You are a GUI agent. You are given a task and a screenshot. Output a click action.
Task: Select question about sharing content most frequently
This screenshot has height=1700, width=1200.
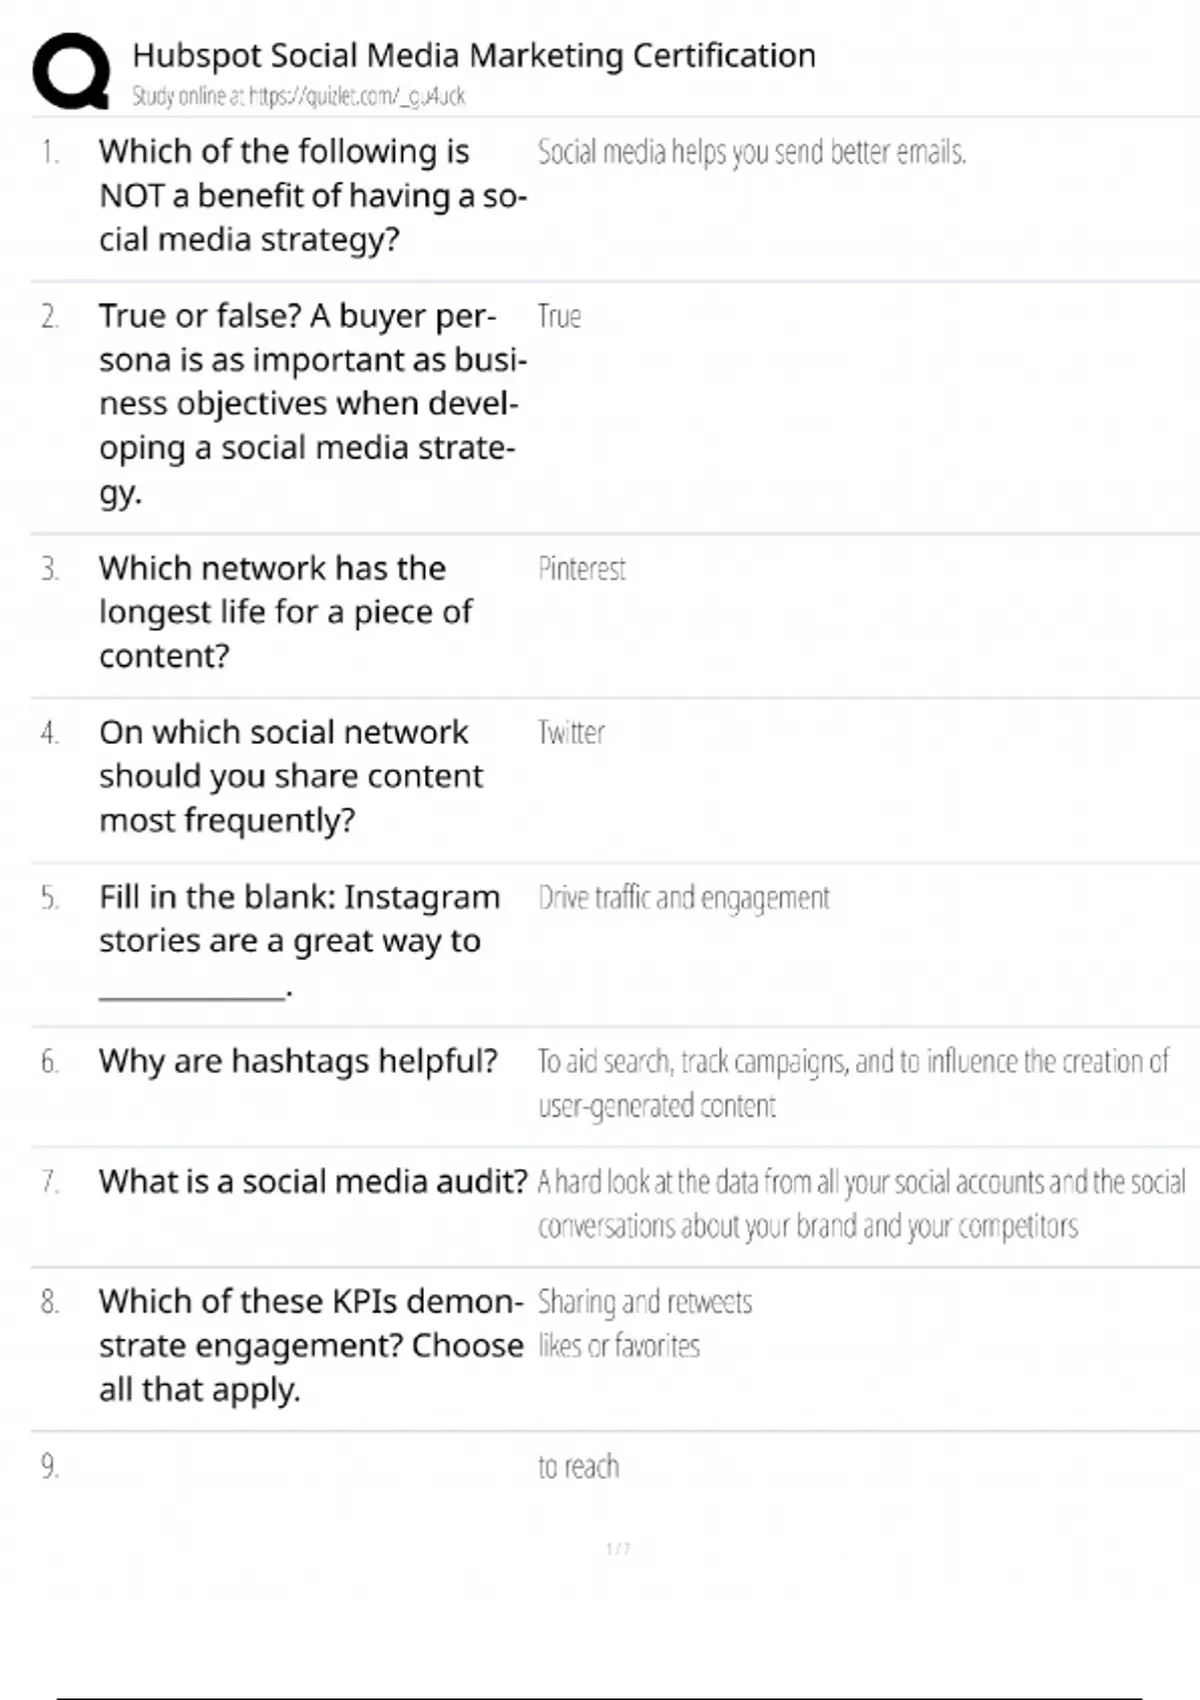click(290, 776)
